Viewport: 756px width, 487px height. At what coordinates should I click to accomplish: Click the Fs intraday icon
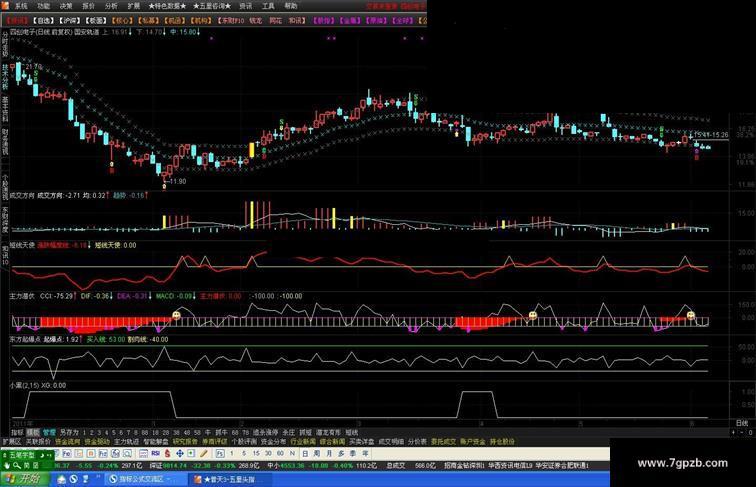[220, 453]
